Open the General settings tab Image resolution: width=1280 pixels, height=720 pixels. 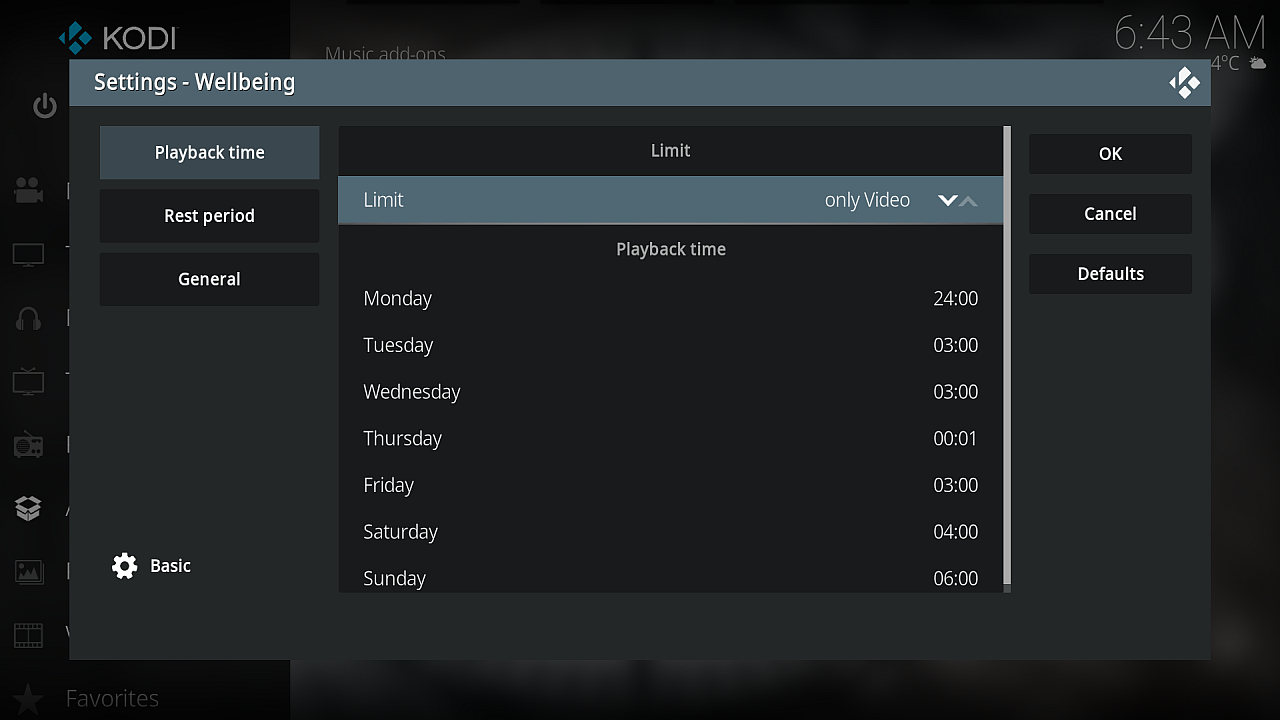click(x=209, y=279)
